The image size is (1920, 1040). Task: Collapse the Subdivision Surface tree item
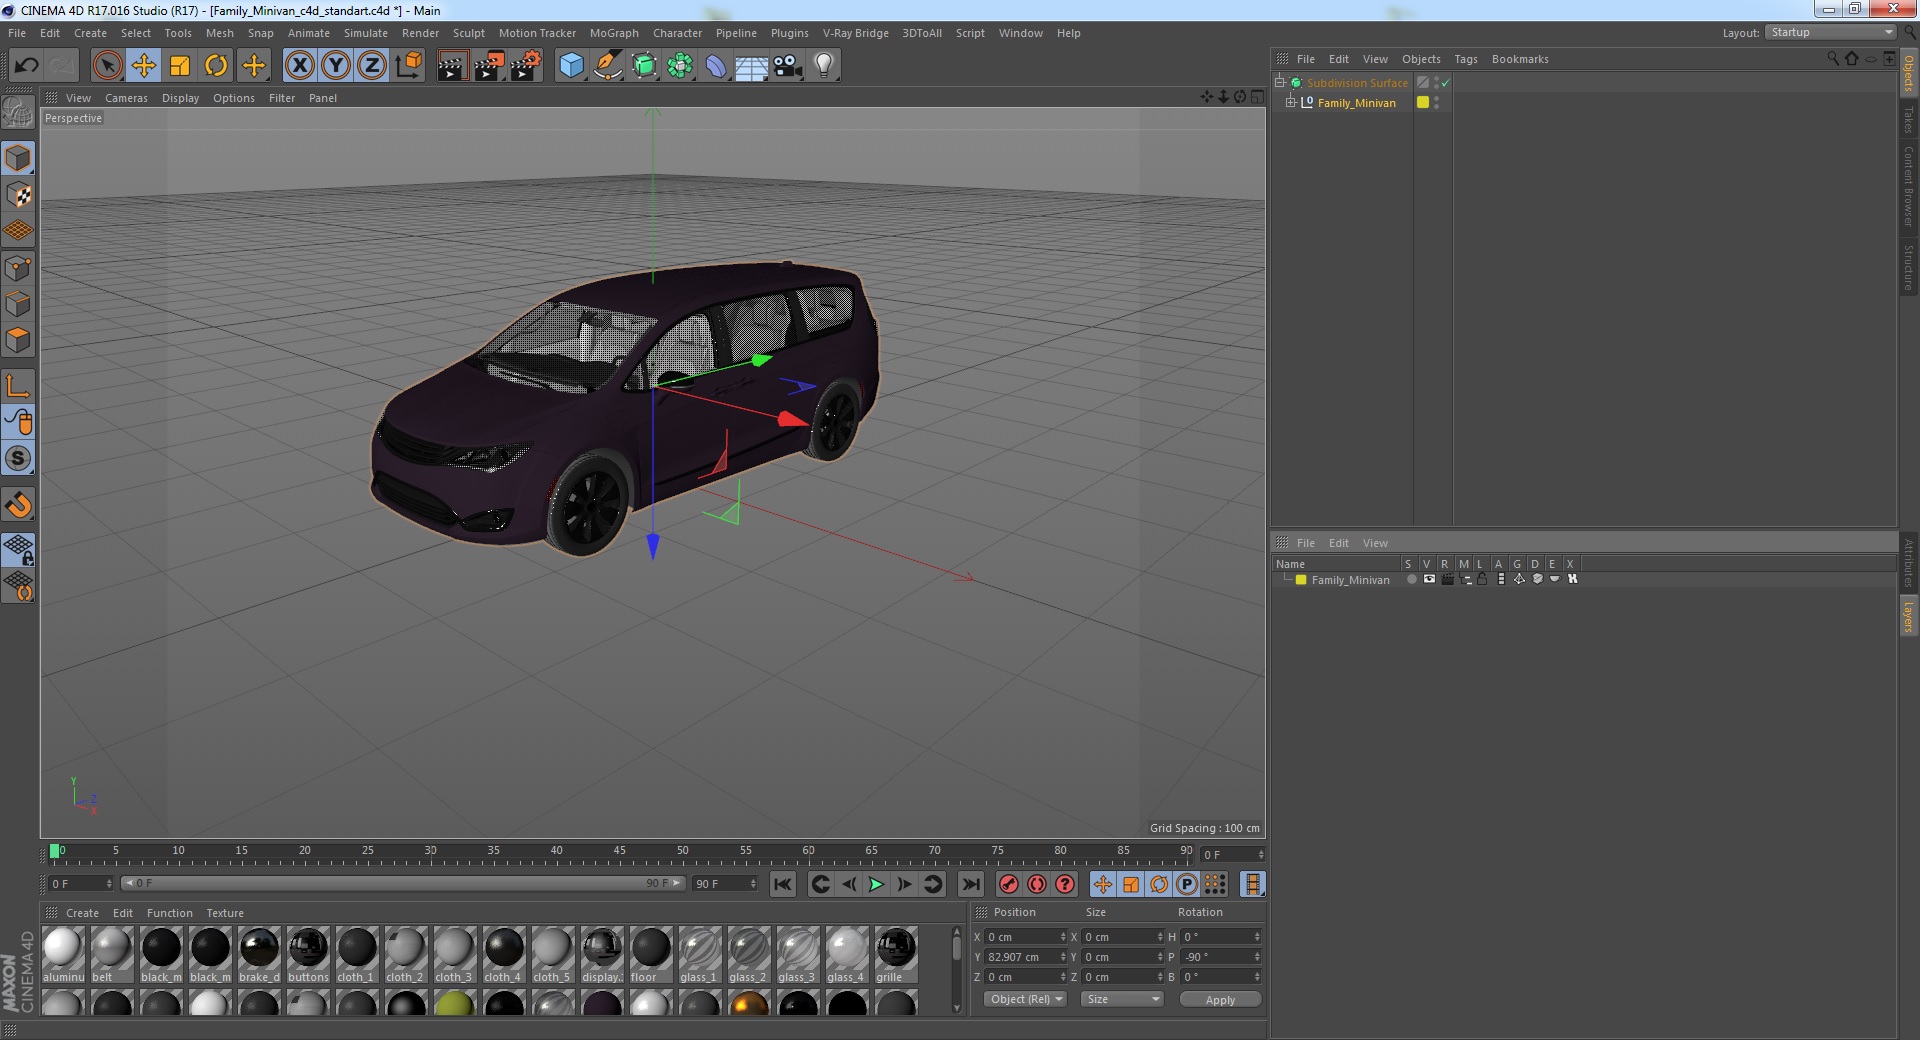tap(1279, 82)
